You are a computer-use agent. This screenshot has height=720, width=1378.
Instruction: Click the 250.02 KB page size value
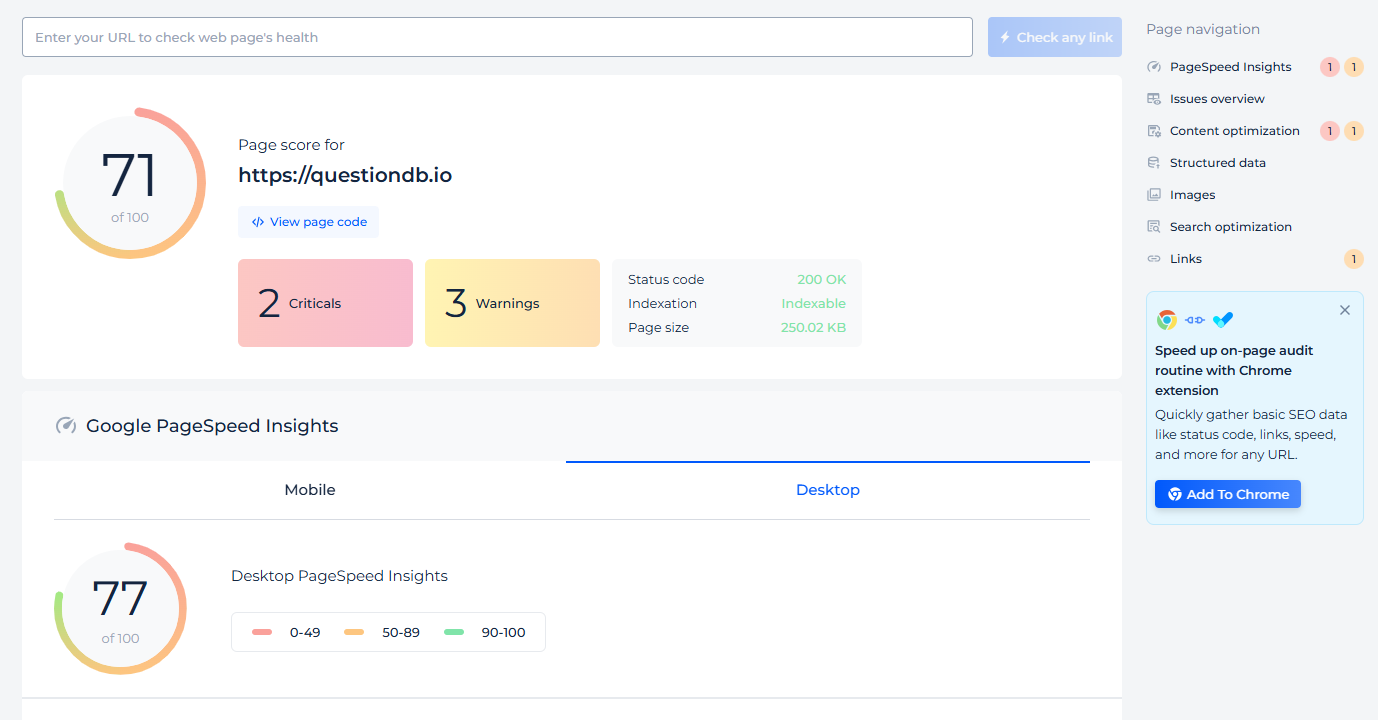pos(813,327)
